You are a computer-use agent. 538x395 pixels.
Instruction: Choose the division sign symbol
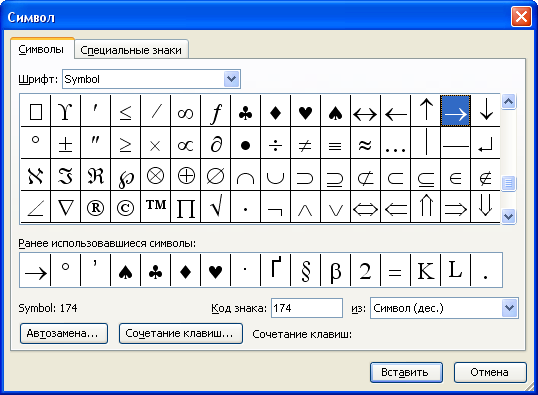[x=276, y=143]
